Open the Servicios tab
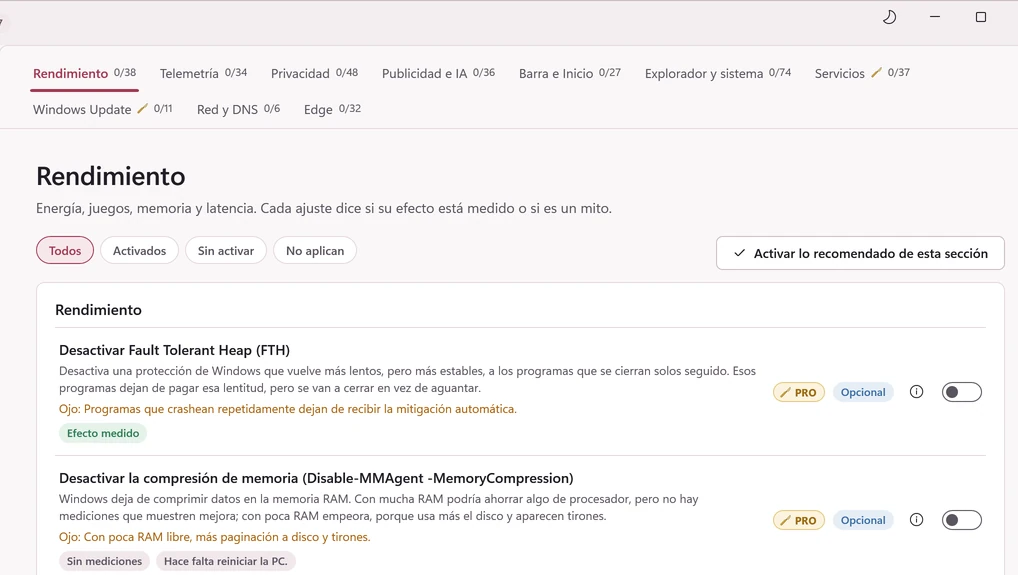 coord(862,73)
